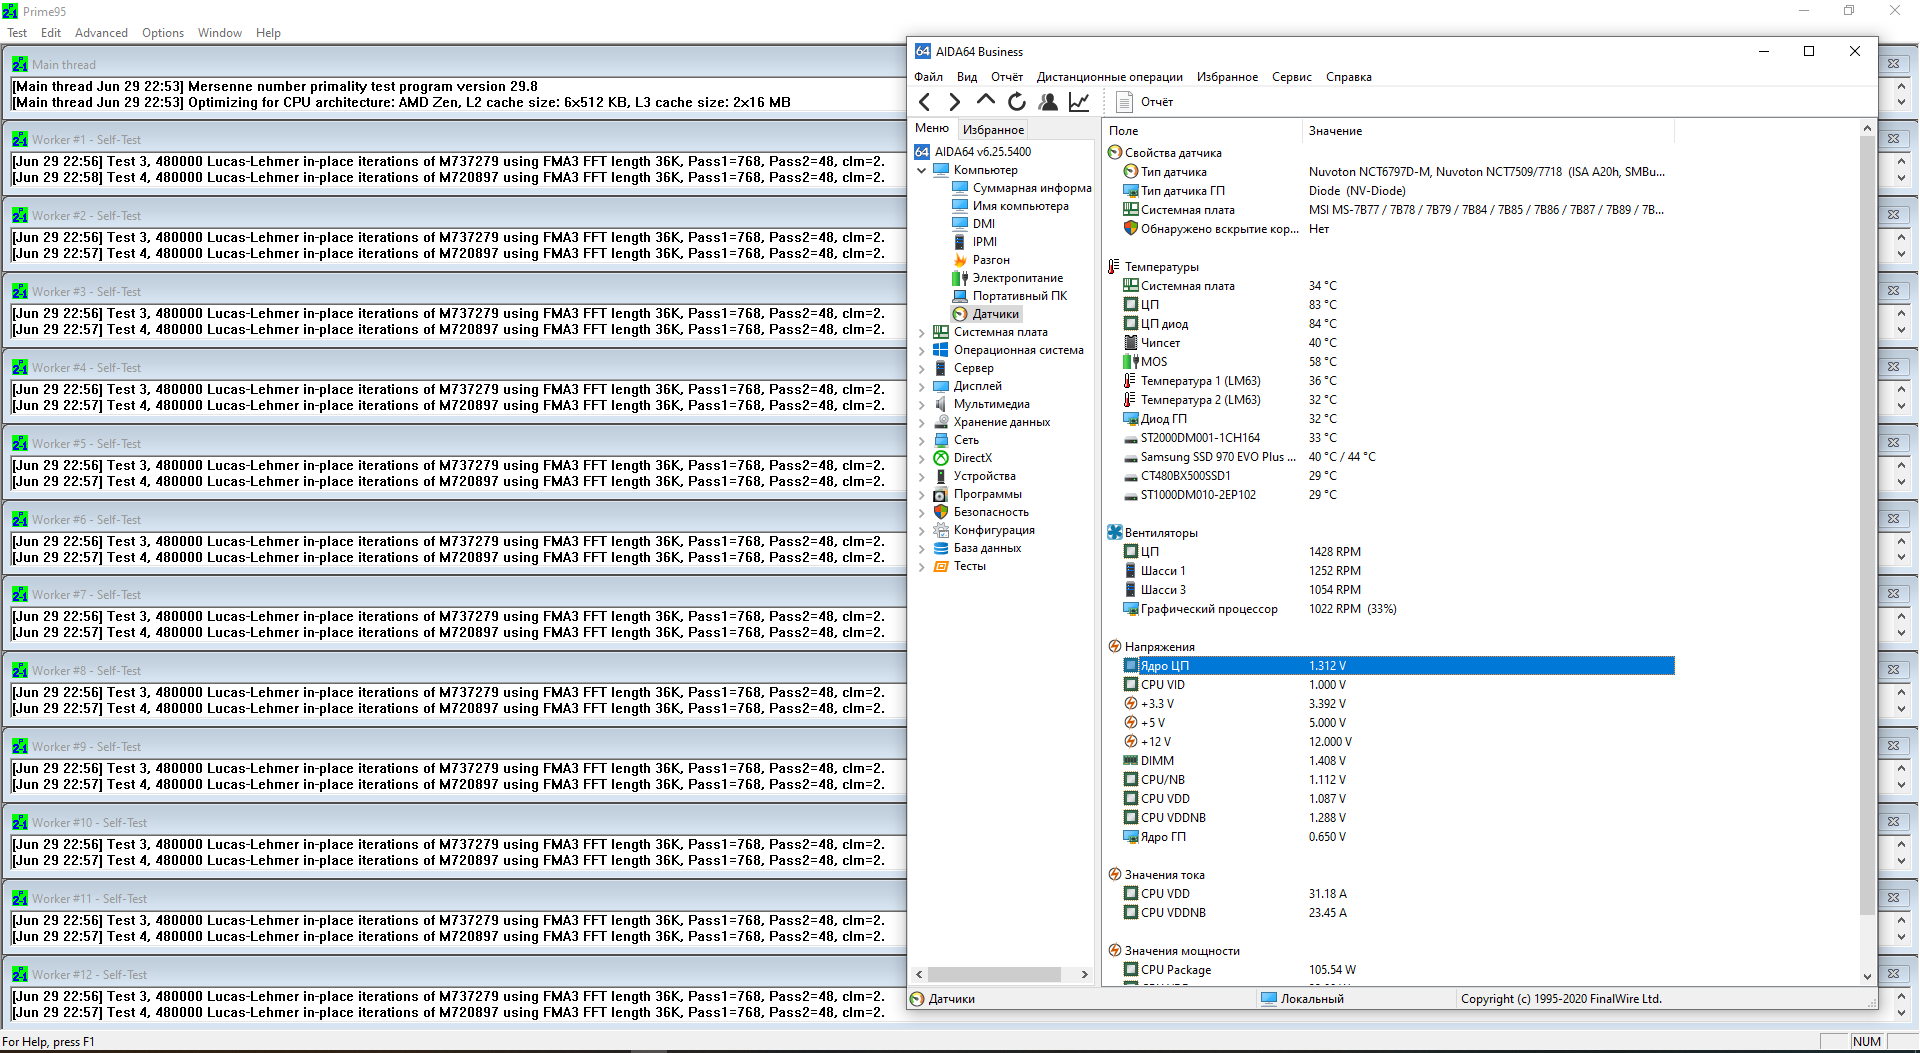Select the Графический процессор fan row
Image resolution: width=1920 pixels, height=1053 pixels.
coord(1398,609)
